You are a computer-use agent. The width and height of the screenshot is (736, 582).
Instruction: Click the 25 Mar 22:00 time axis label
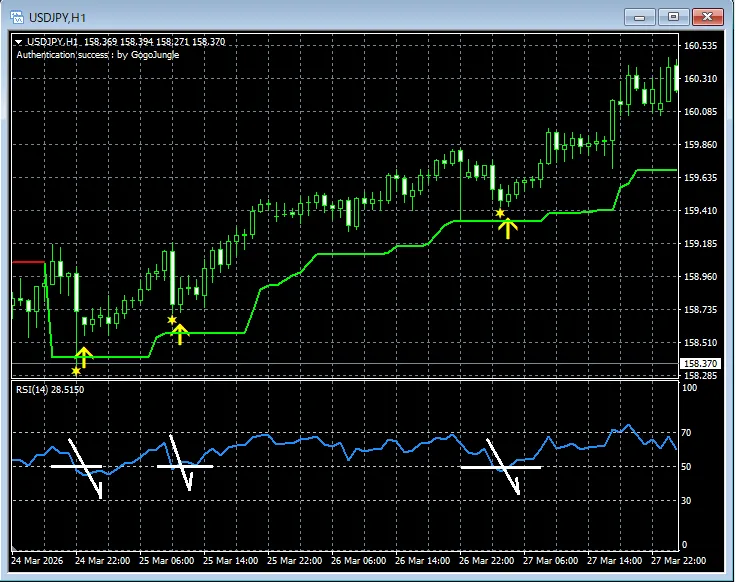coord(295,560)
